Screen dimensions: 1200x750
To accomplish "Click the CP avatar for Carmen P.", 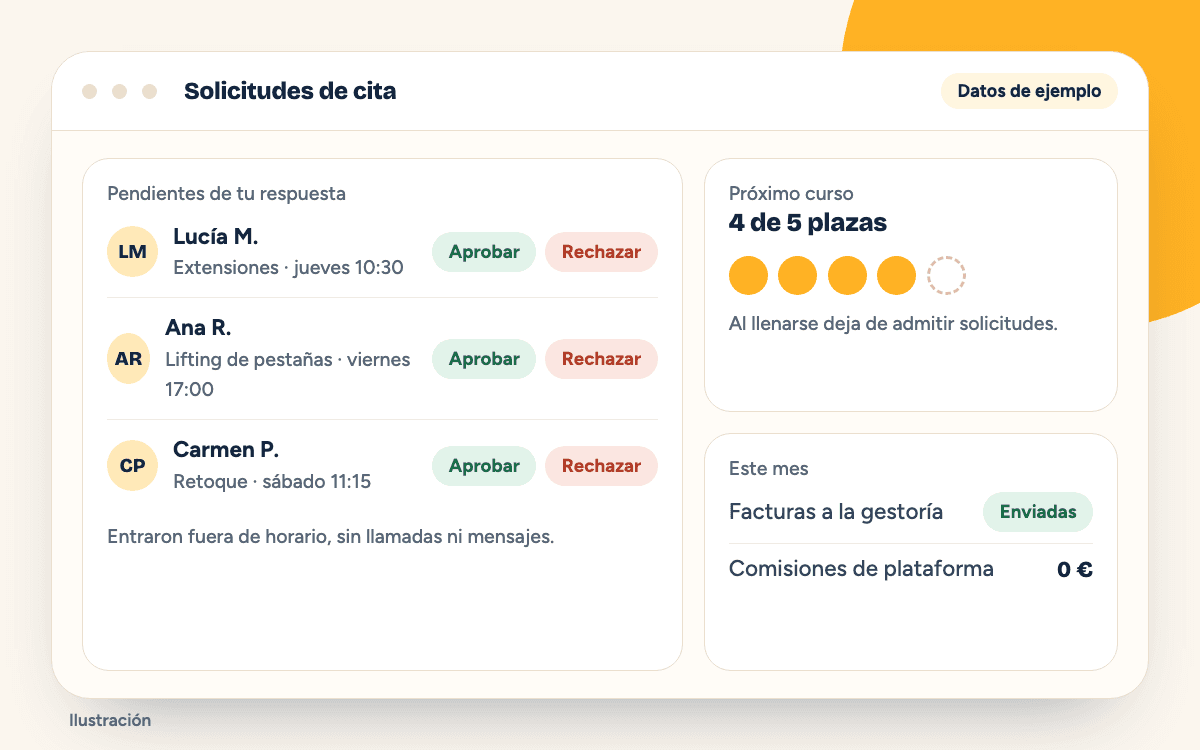I will click(132, 466).
